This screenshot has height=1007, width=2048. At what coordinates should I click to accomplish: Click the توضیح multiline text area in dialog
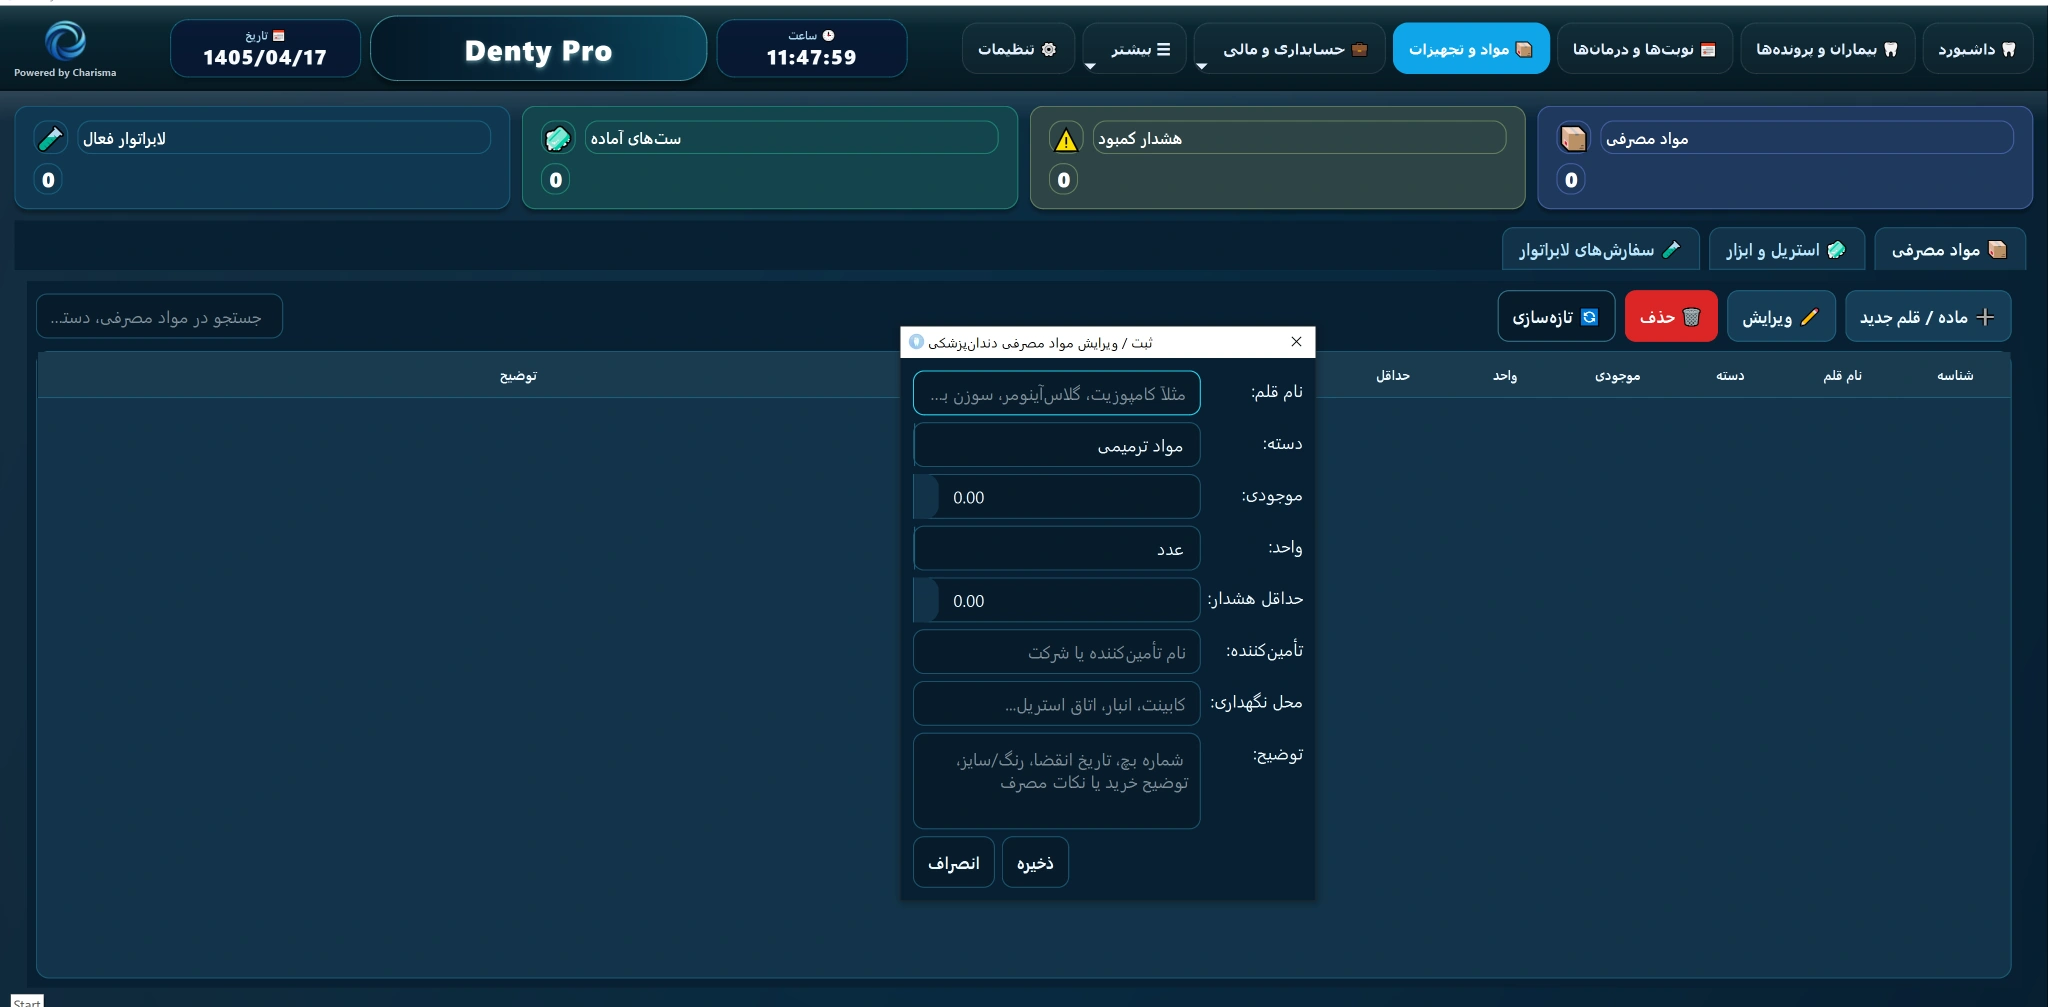click(1057, 781)
